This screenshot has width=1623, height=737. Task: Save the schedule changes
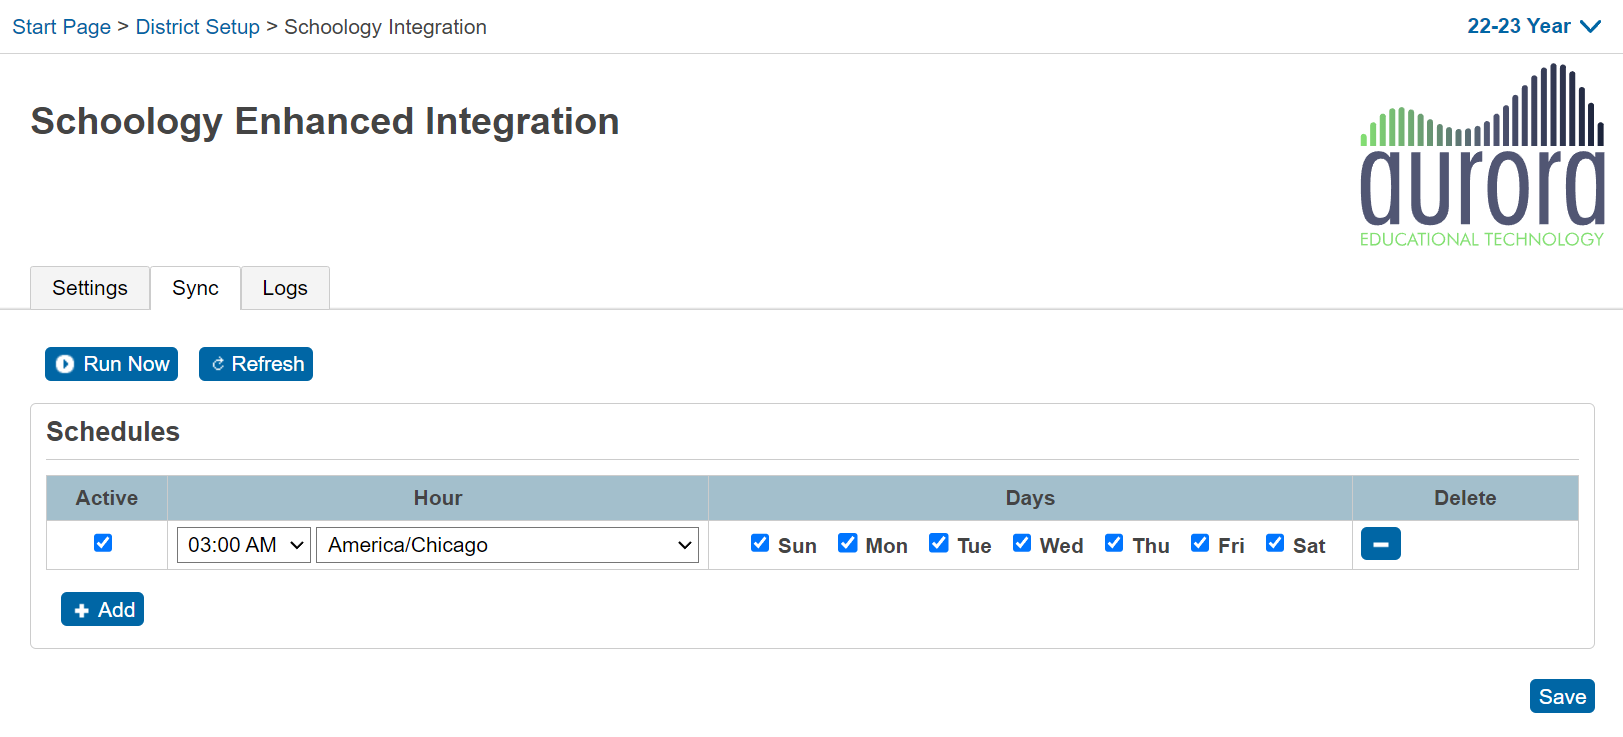(1561, 696)
